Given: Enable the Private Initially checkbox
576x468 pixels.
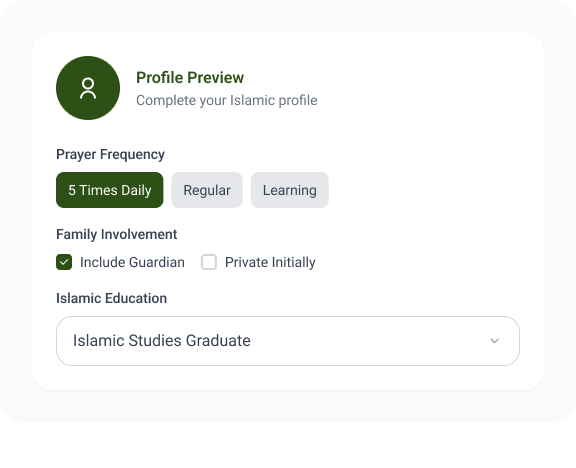Looking at the screenshot, I should pos(209,262).
